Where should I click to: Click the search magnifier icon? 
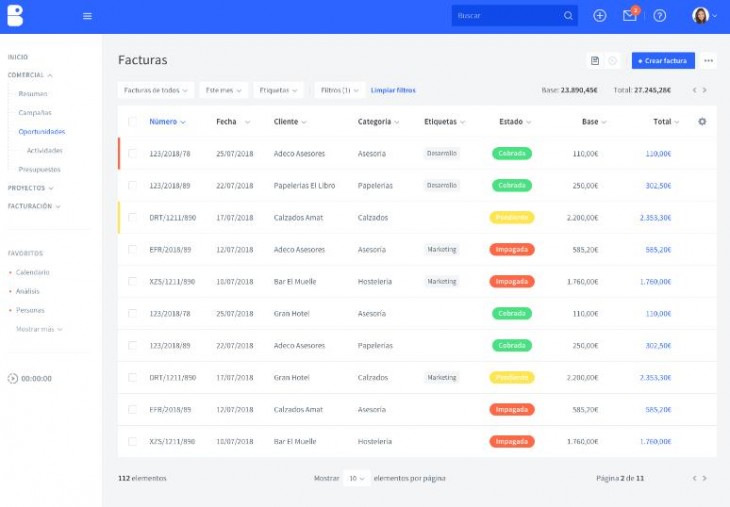coord(568,16)
